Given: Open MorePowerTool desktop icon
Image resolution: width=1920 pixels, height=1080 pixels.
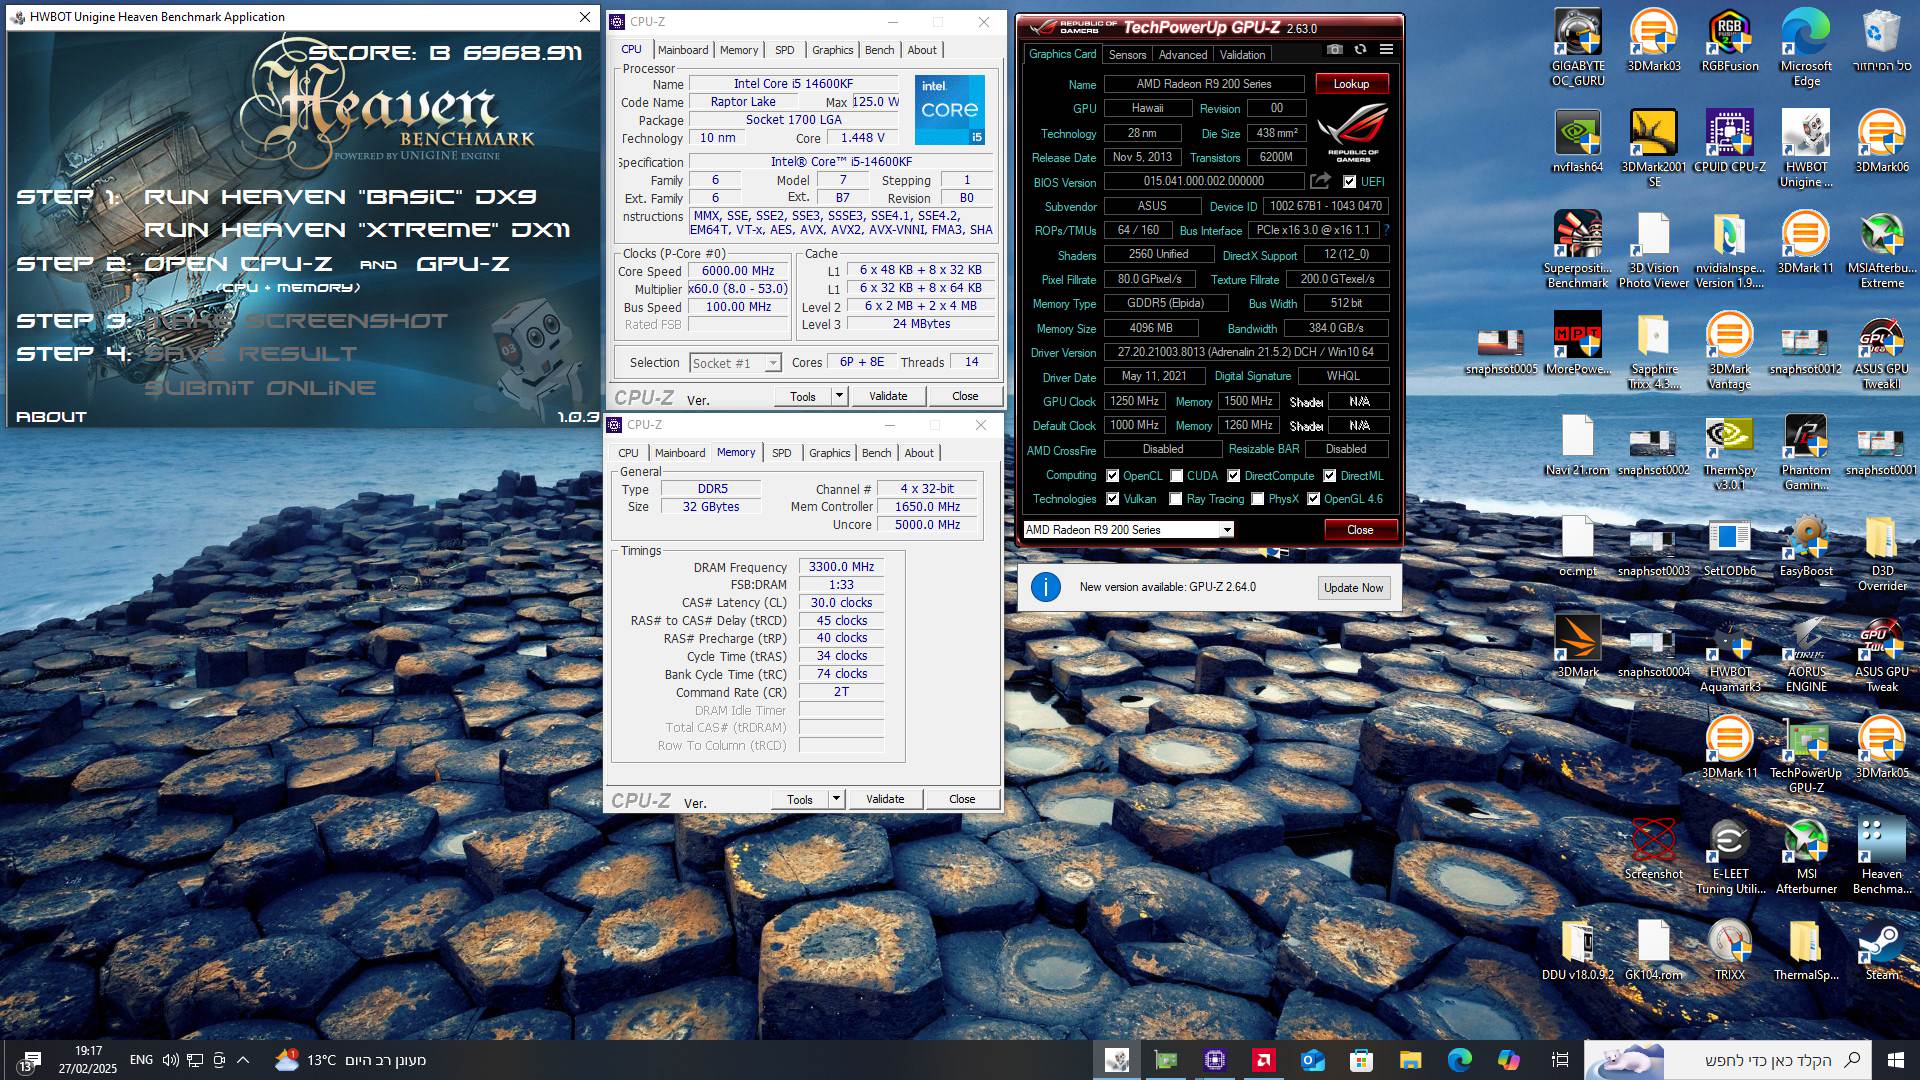Looking at the screenshot, I should pos(1578,343).
